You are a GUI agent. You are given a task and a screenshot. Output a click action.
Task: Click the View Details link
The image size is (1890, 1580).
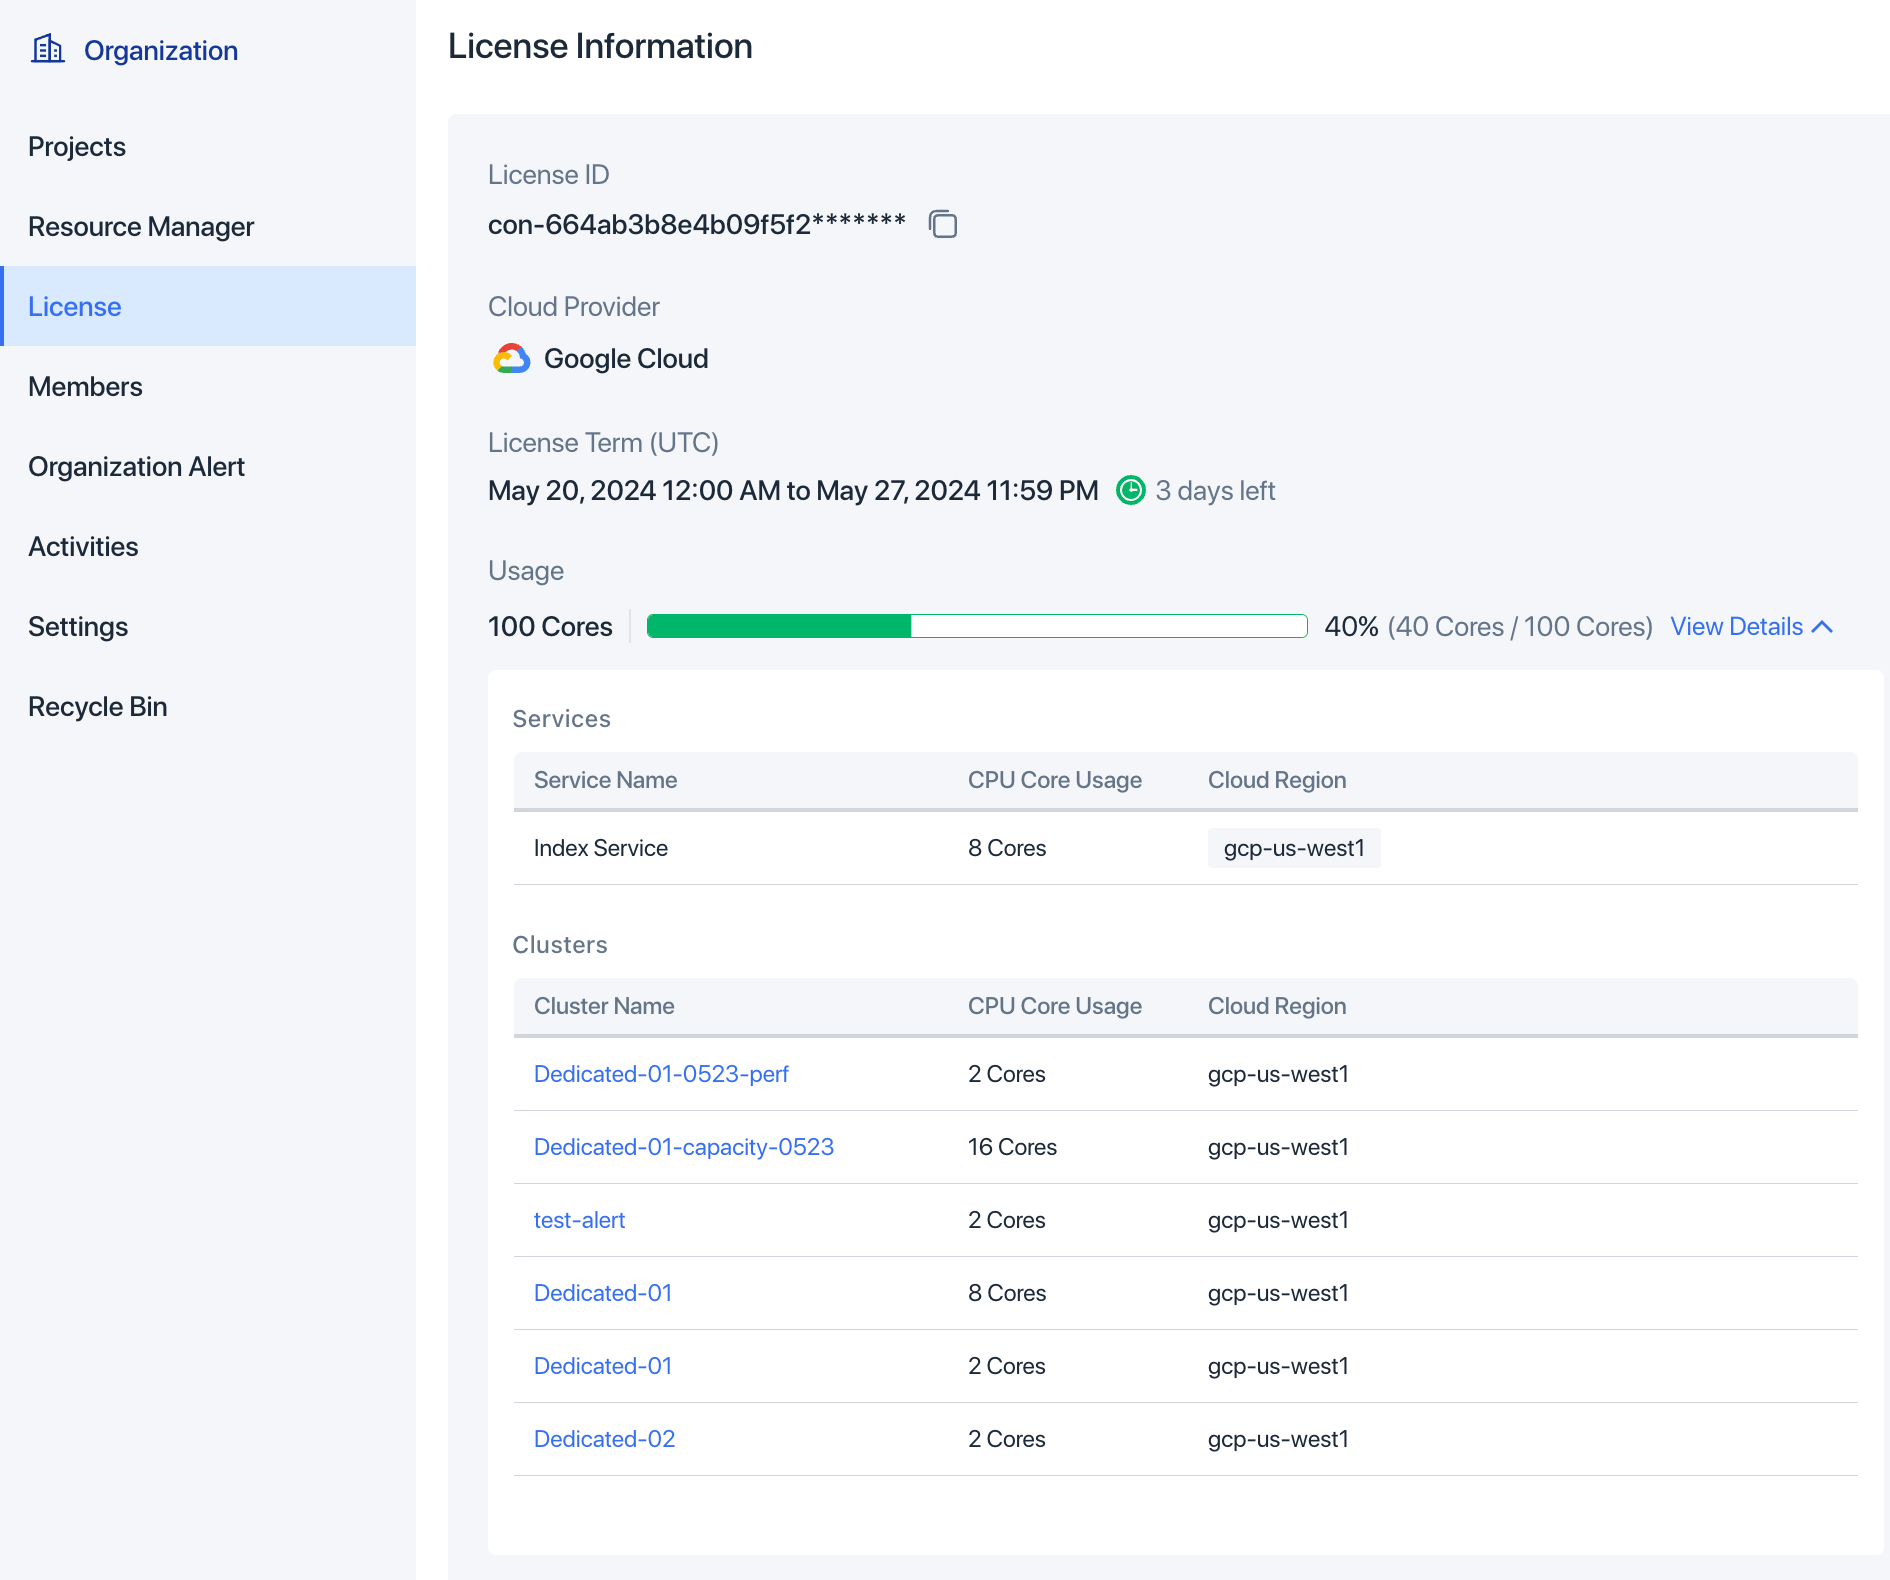click(1736, 627)
